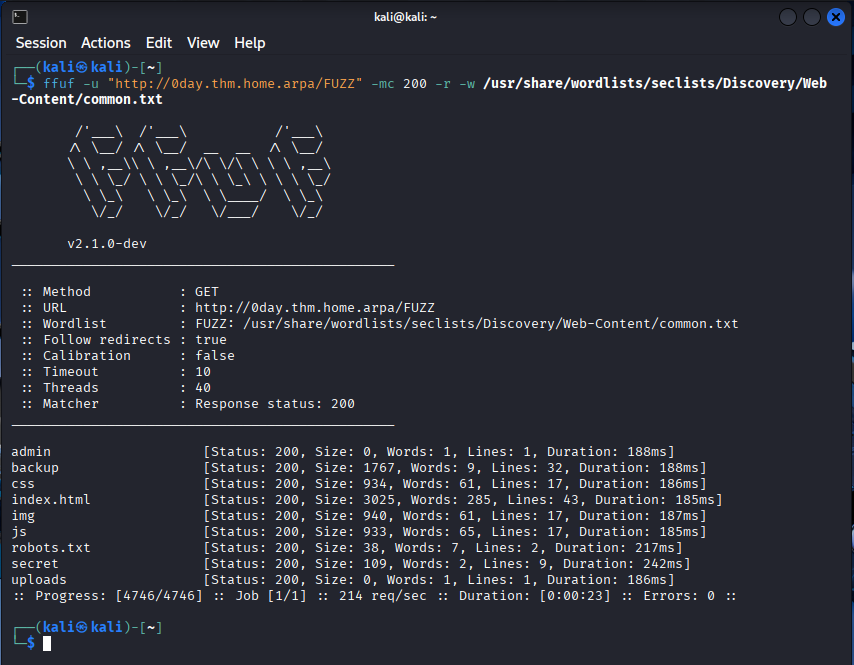Open the Session menu

point(41,43)
